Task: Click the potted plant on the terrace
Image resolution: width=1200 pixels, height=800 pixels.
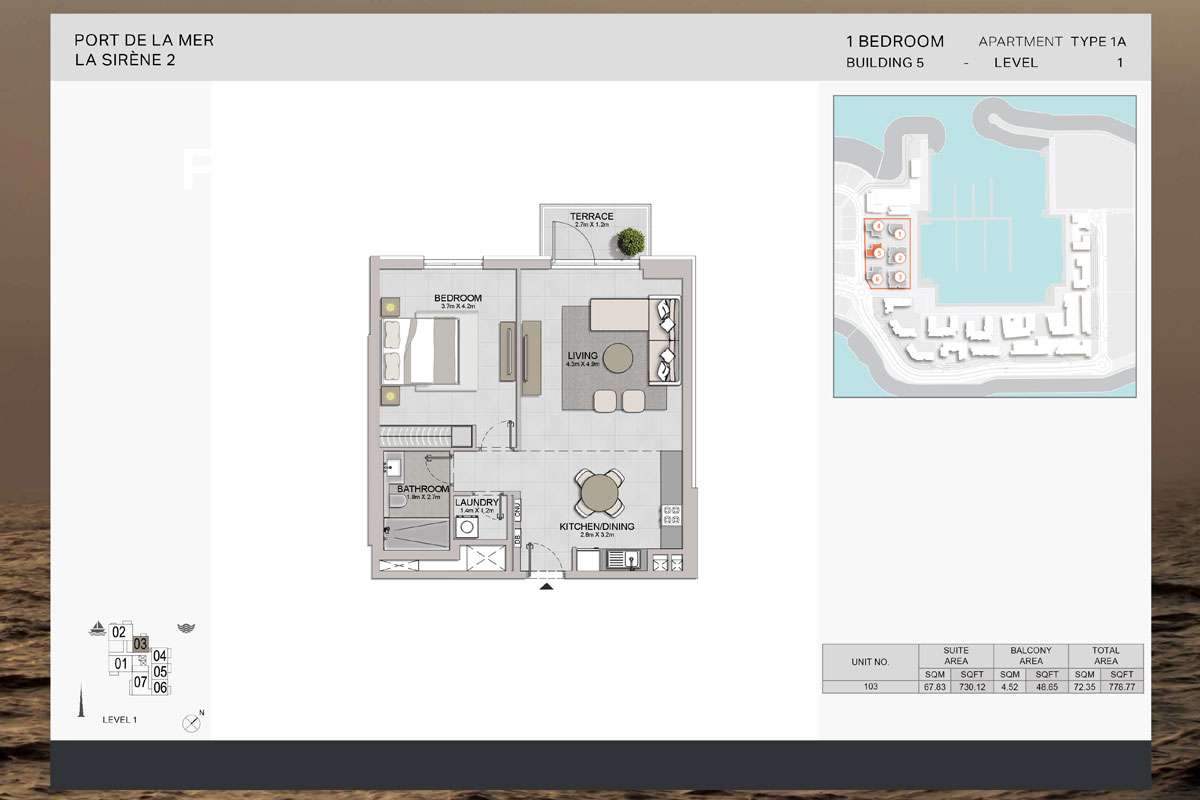Action: tap(631, 241)
